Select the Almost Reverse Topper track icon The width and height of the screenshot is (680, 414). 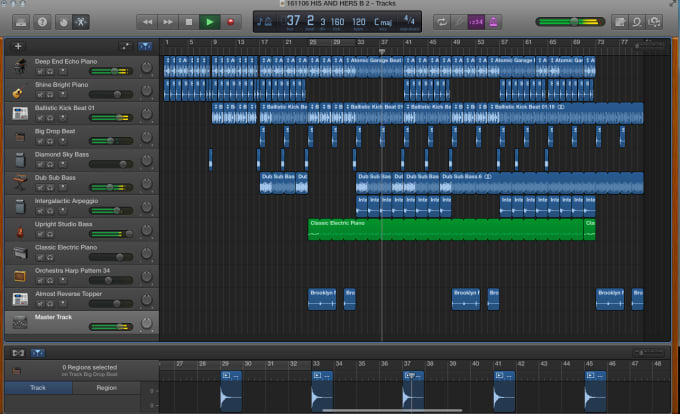[20, 299]
